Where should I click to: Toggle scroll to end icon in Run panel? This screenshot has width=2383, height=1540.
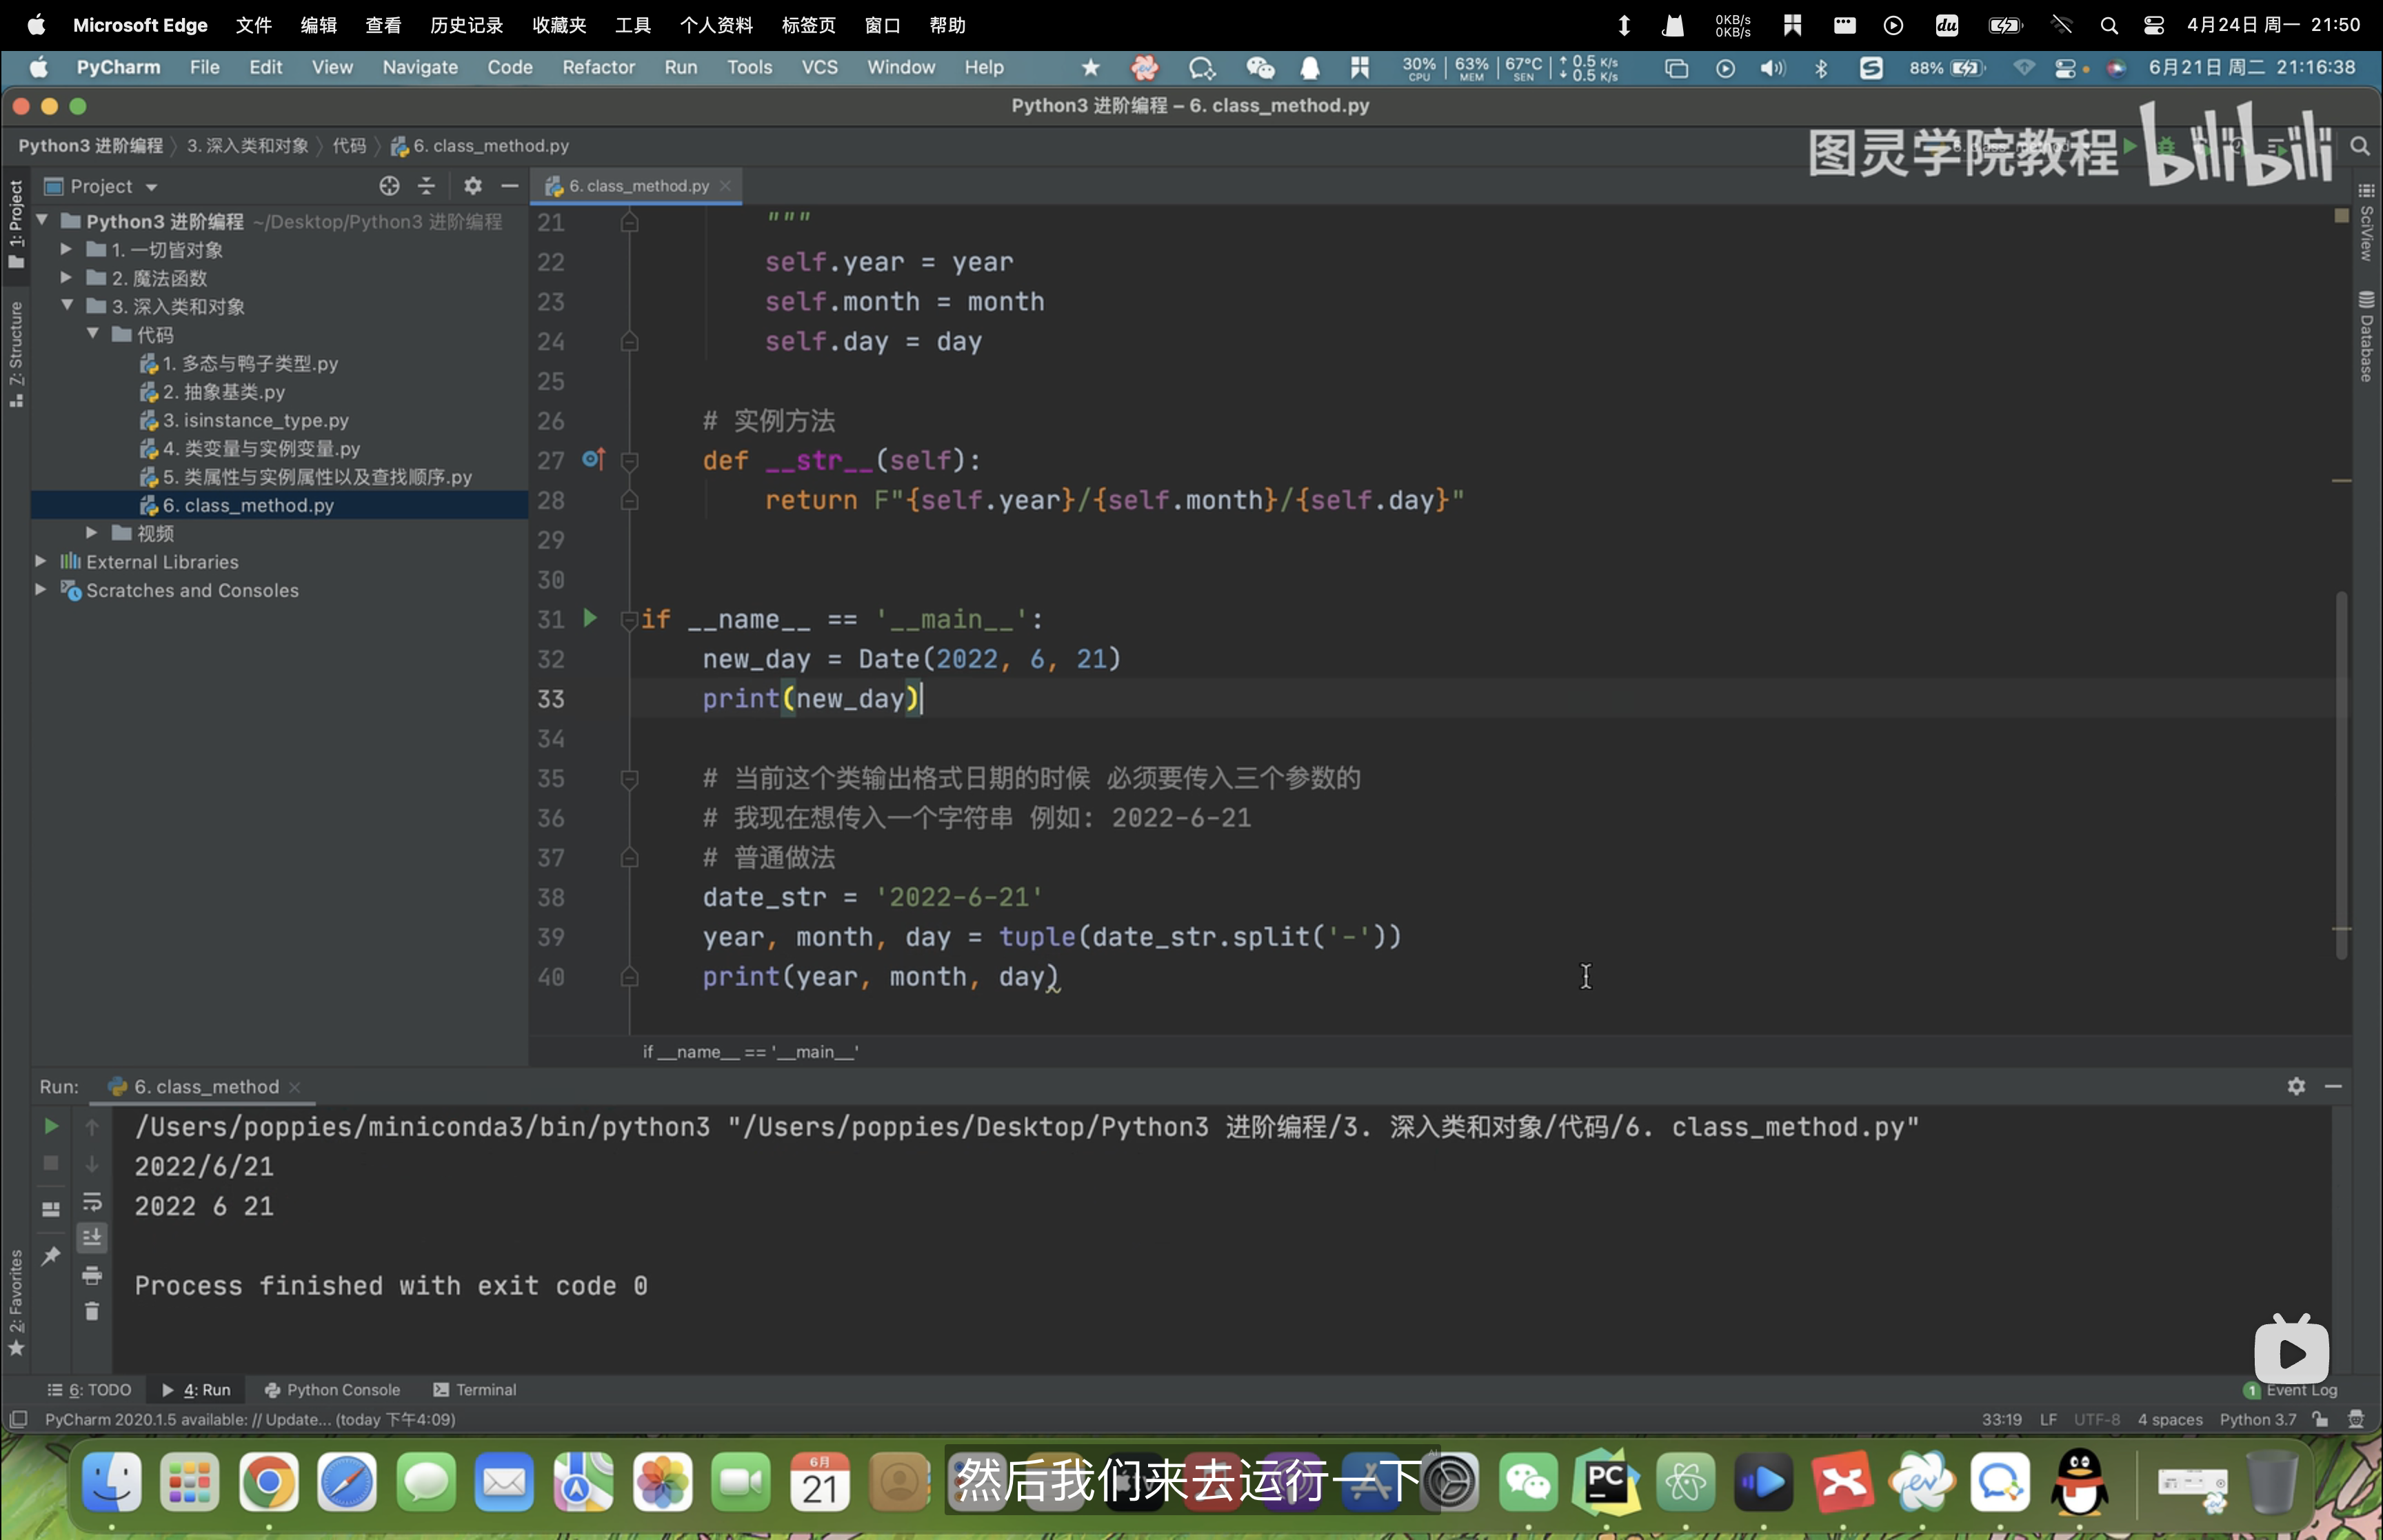[92, 1238]
